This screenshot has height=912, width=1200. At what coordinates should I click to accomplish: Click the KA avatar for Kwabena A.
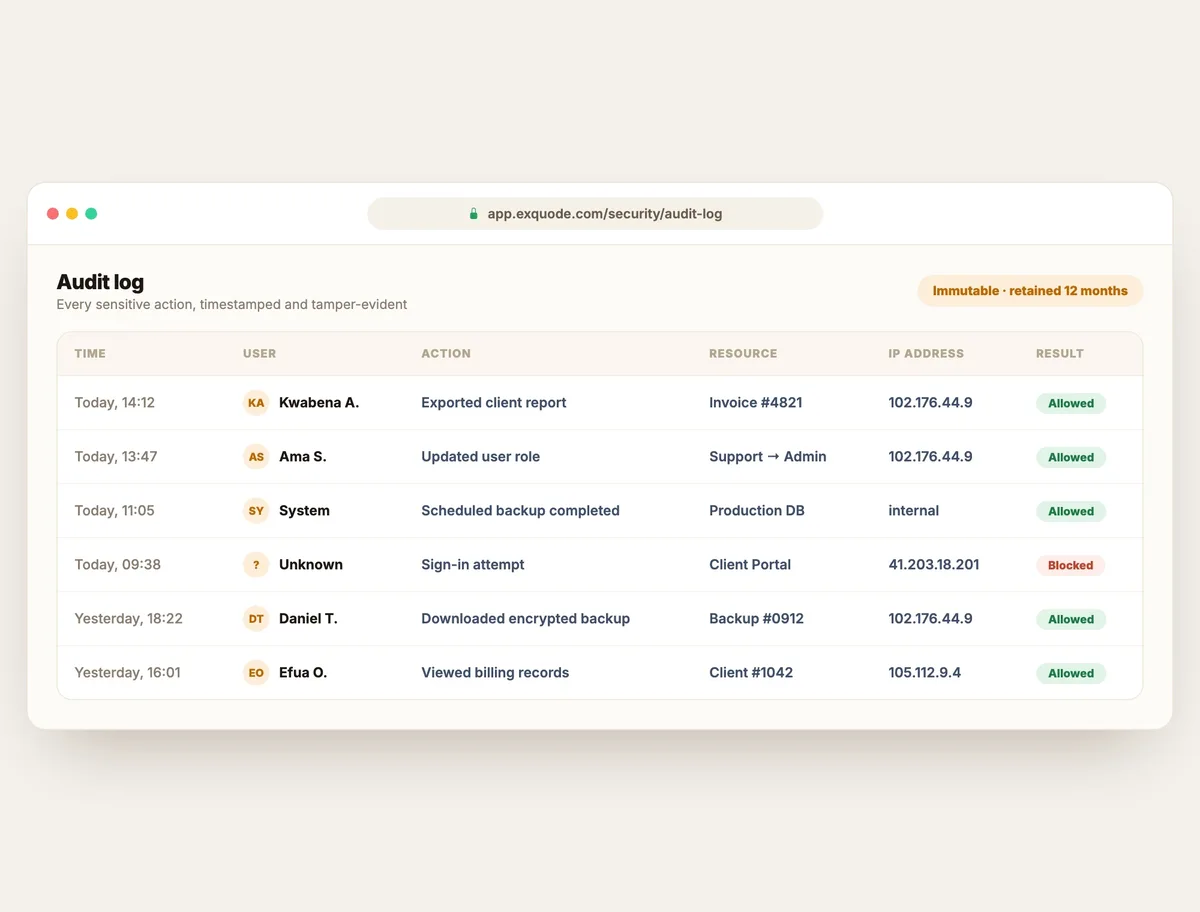point(256,403)
